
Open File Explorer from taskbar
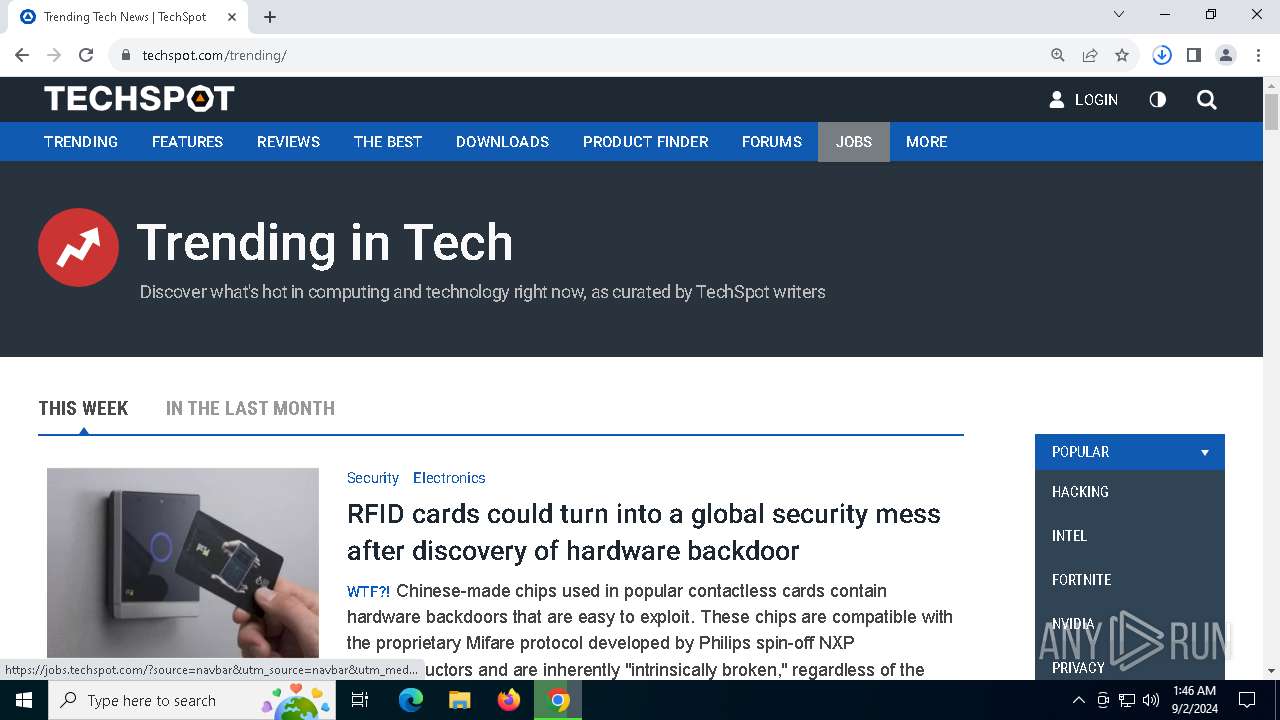click(x=459, y=700)
